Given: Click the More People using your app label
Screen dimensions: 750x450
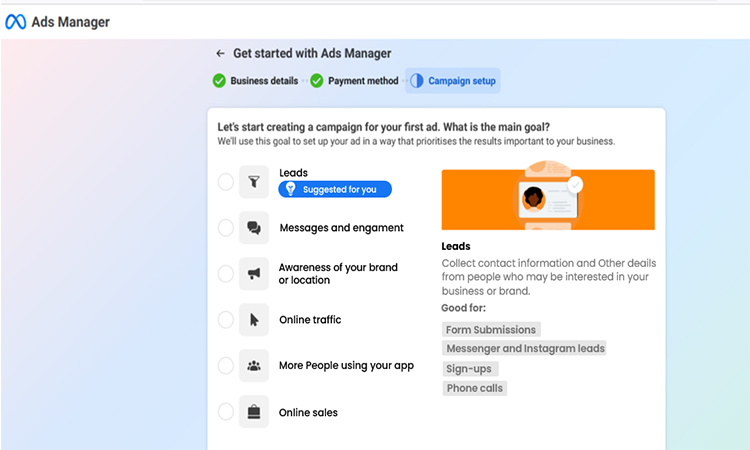Looking at the screenshot, I should (346, 366).
